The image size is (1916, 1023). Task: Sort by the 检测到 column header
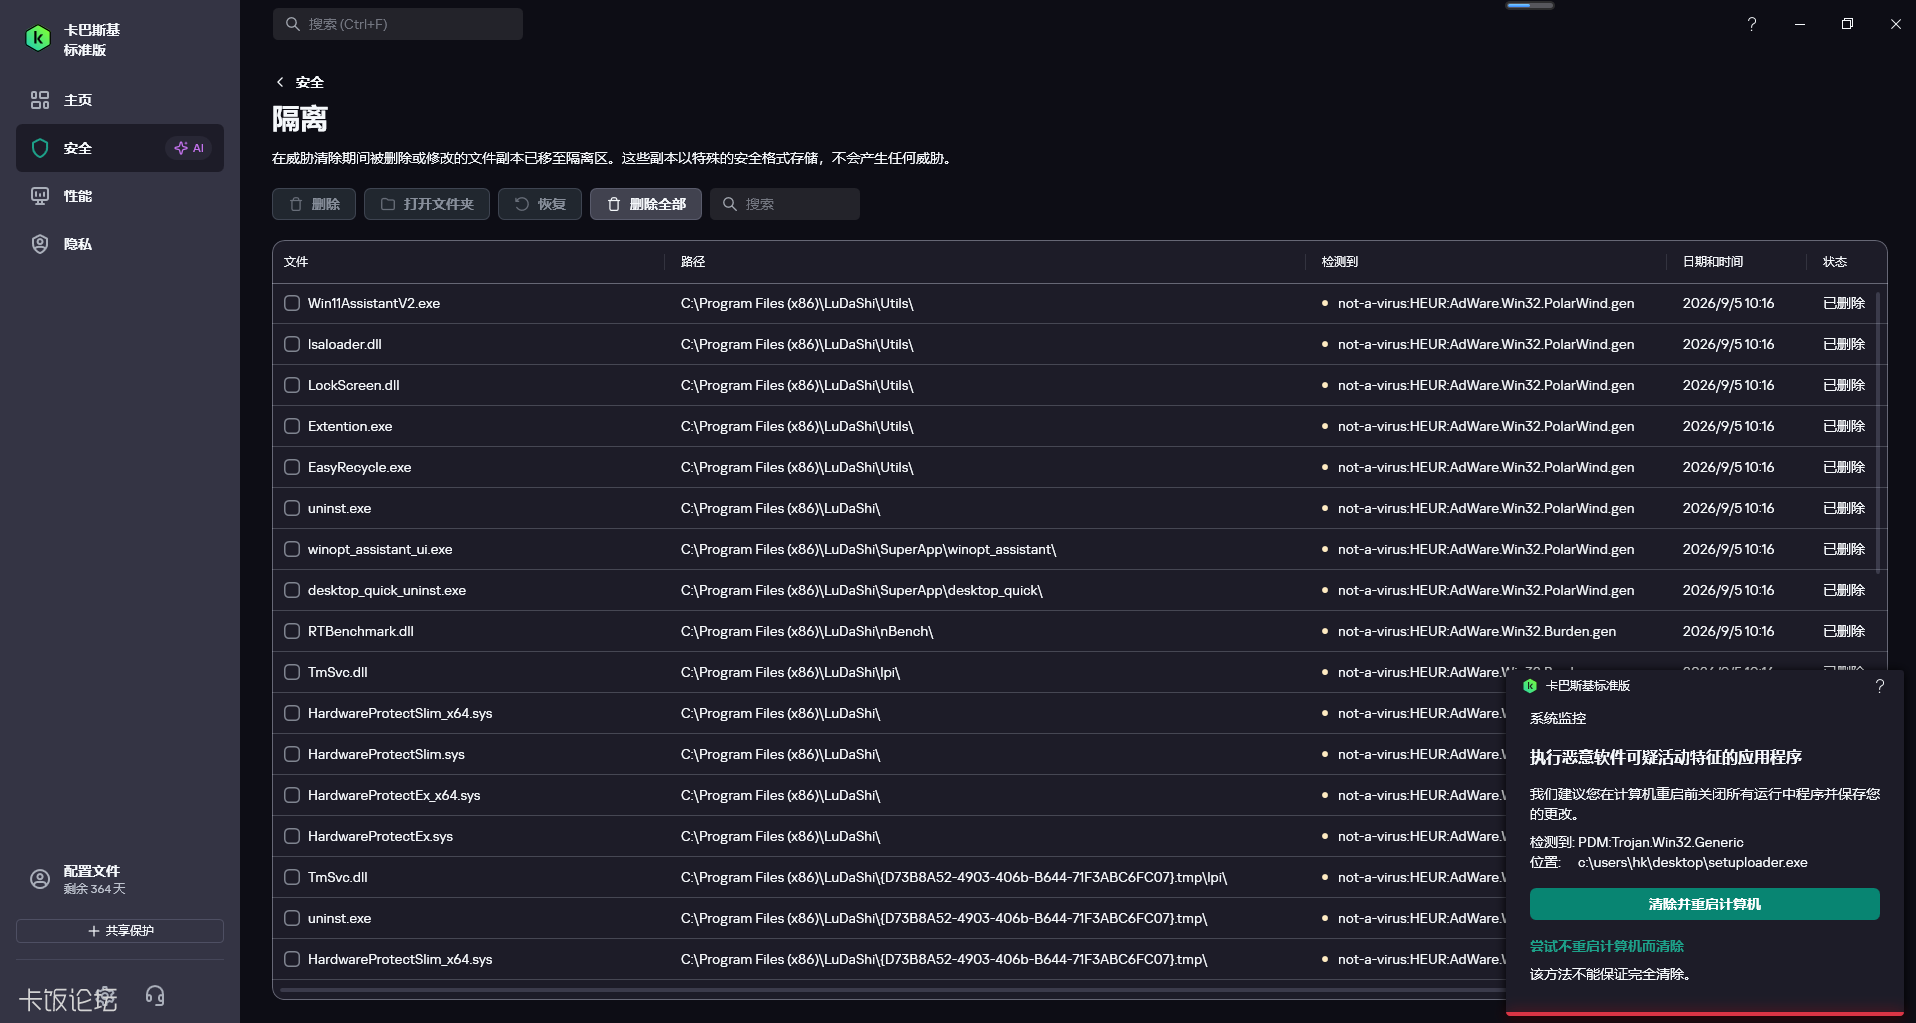[x=1339, y=262]
